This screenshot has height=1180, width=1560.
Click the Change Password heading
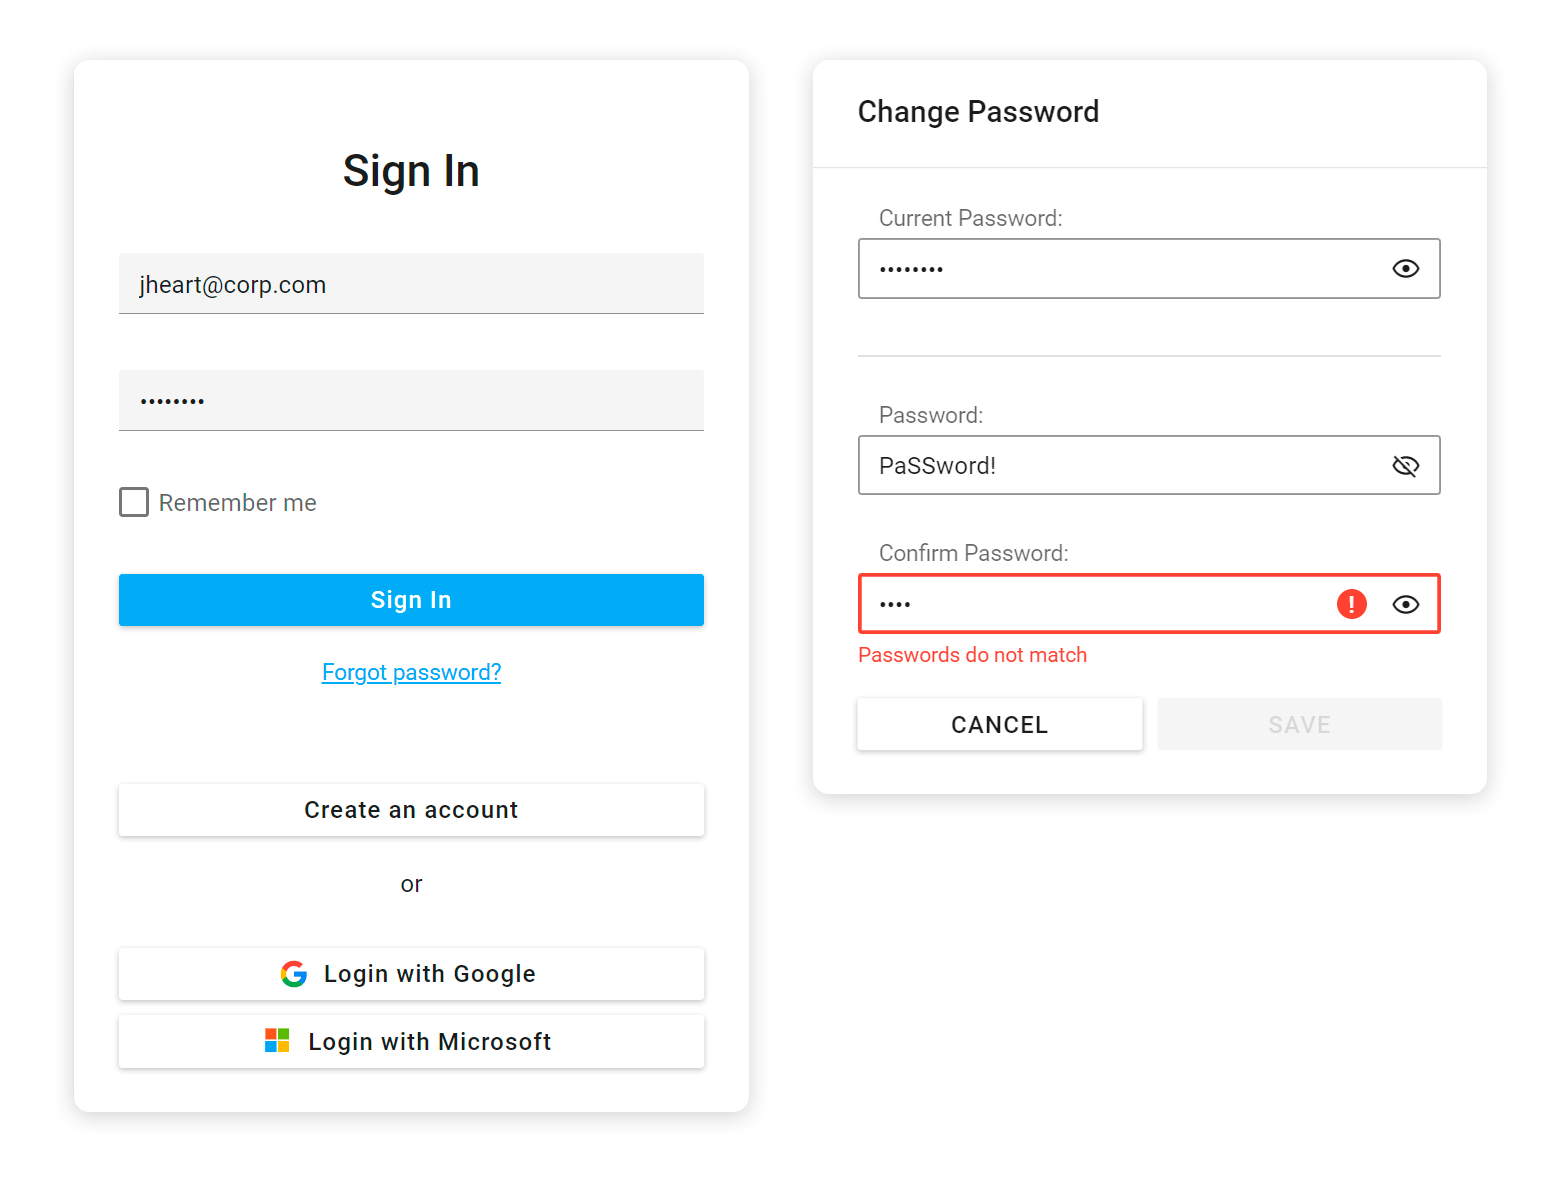pyautogui.click(x=978, y=112)
